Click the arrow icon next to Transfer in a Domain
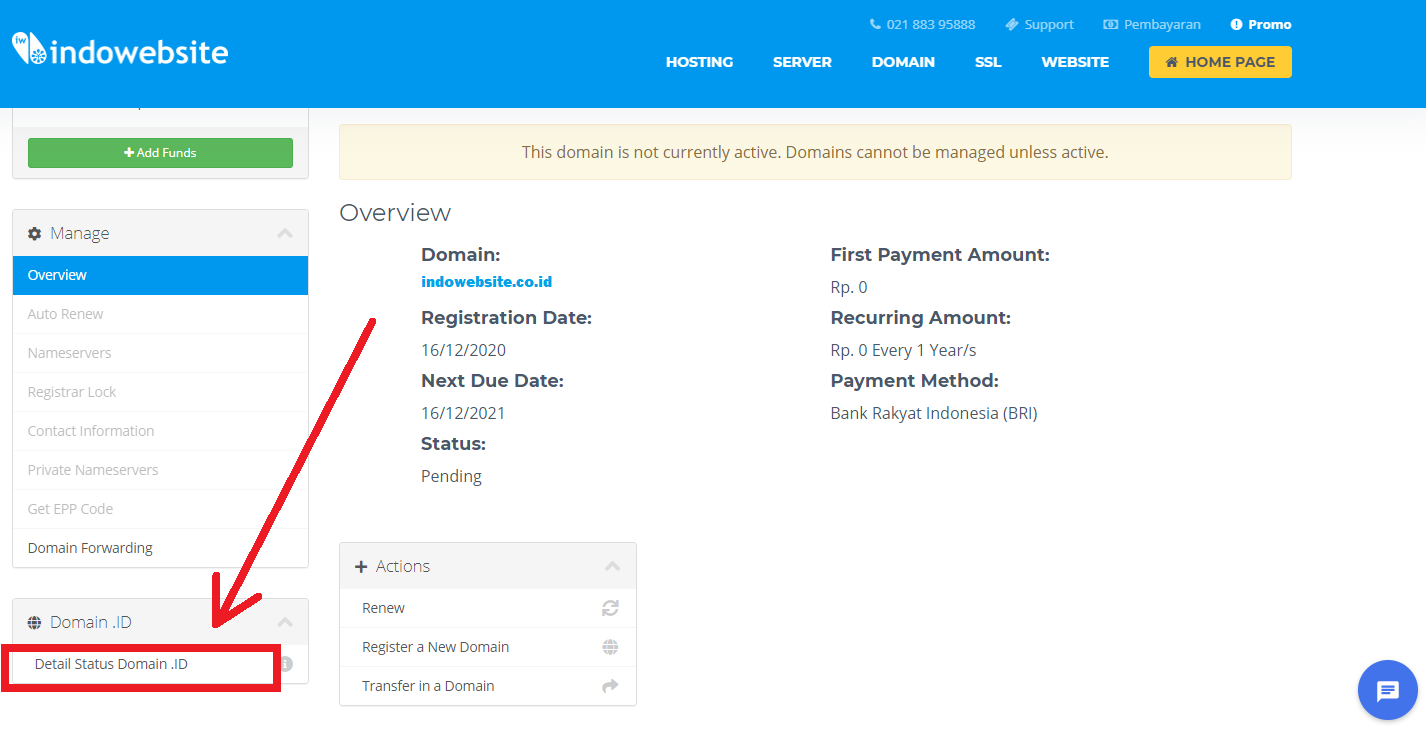 609,686
